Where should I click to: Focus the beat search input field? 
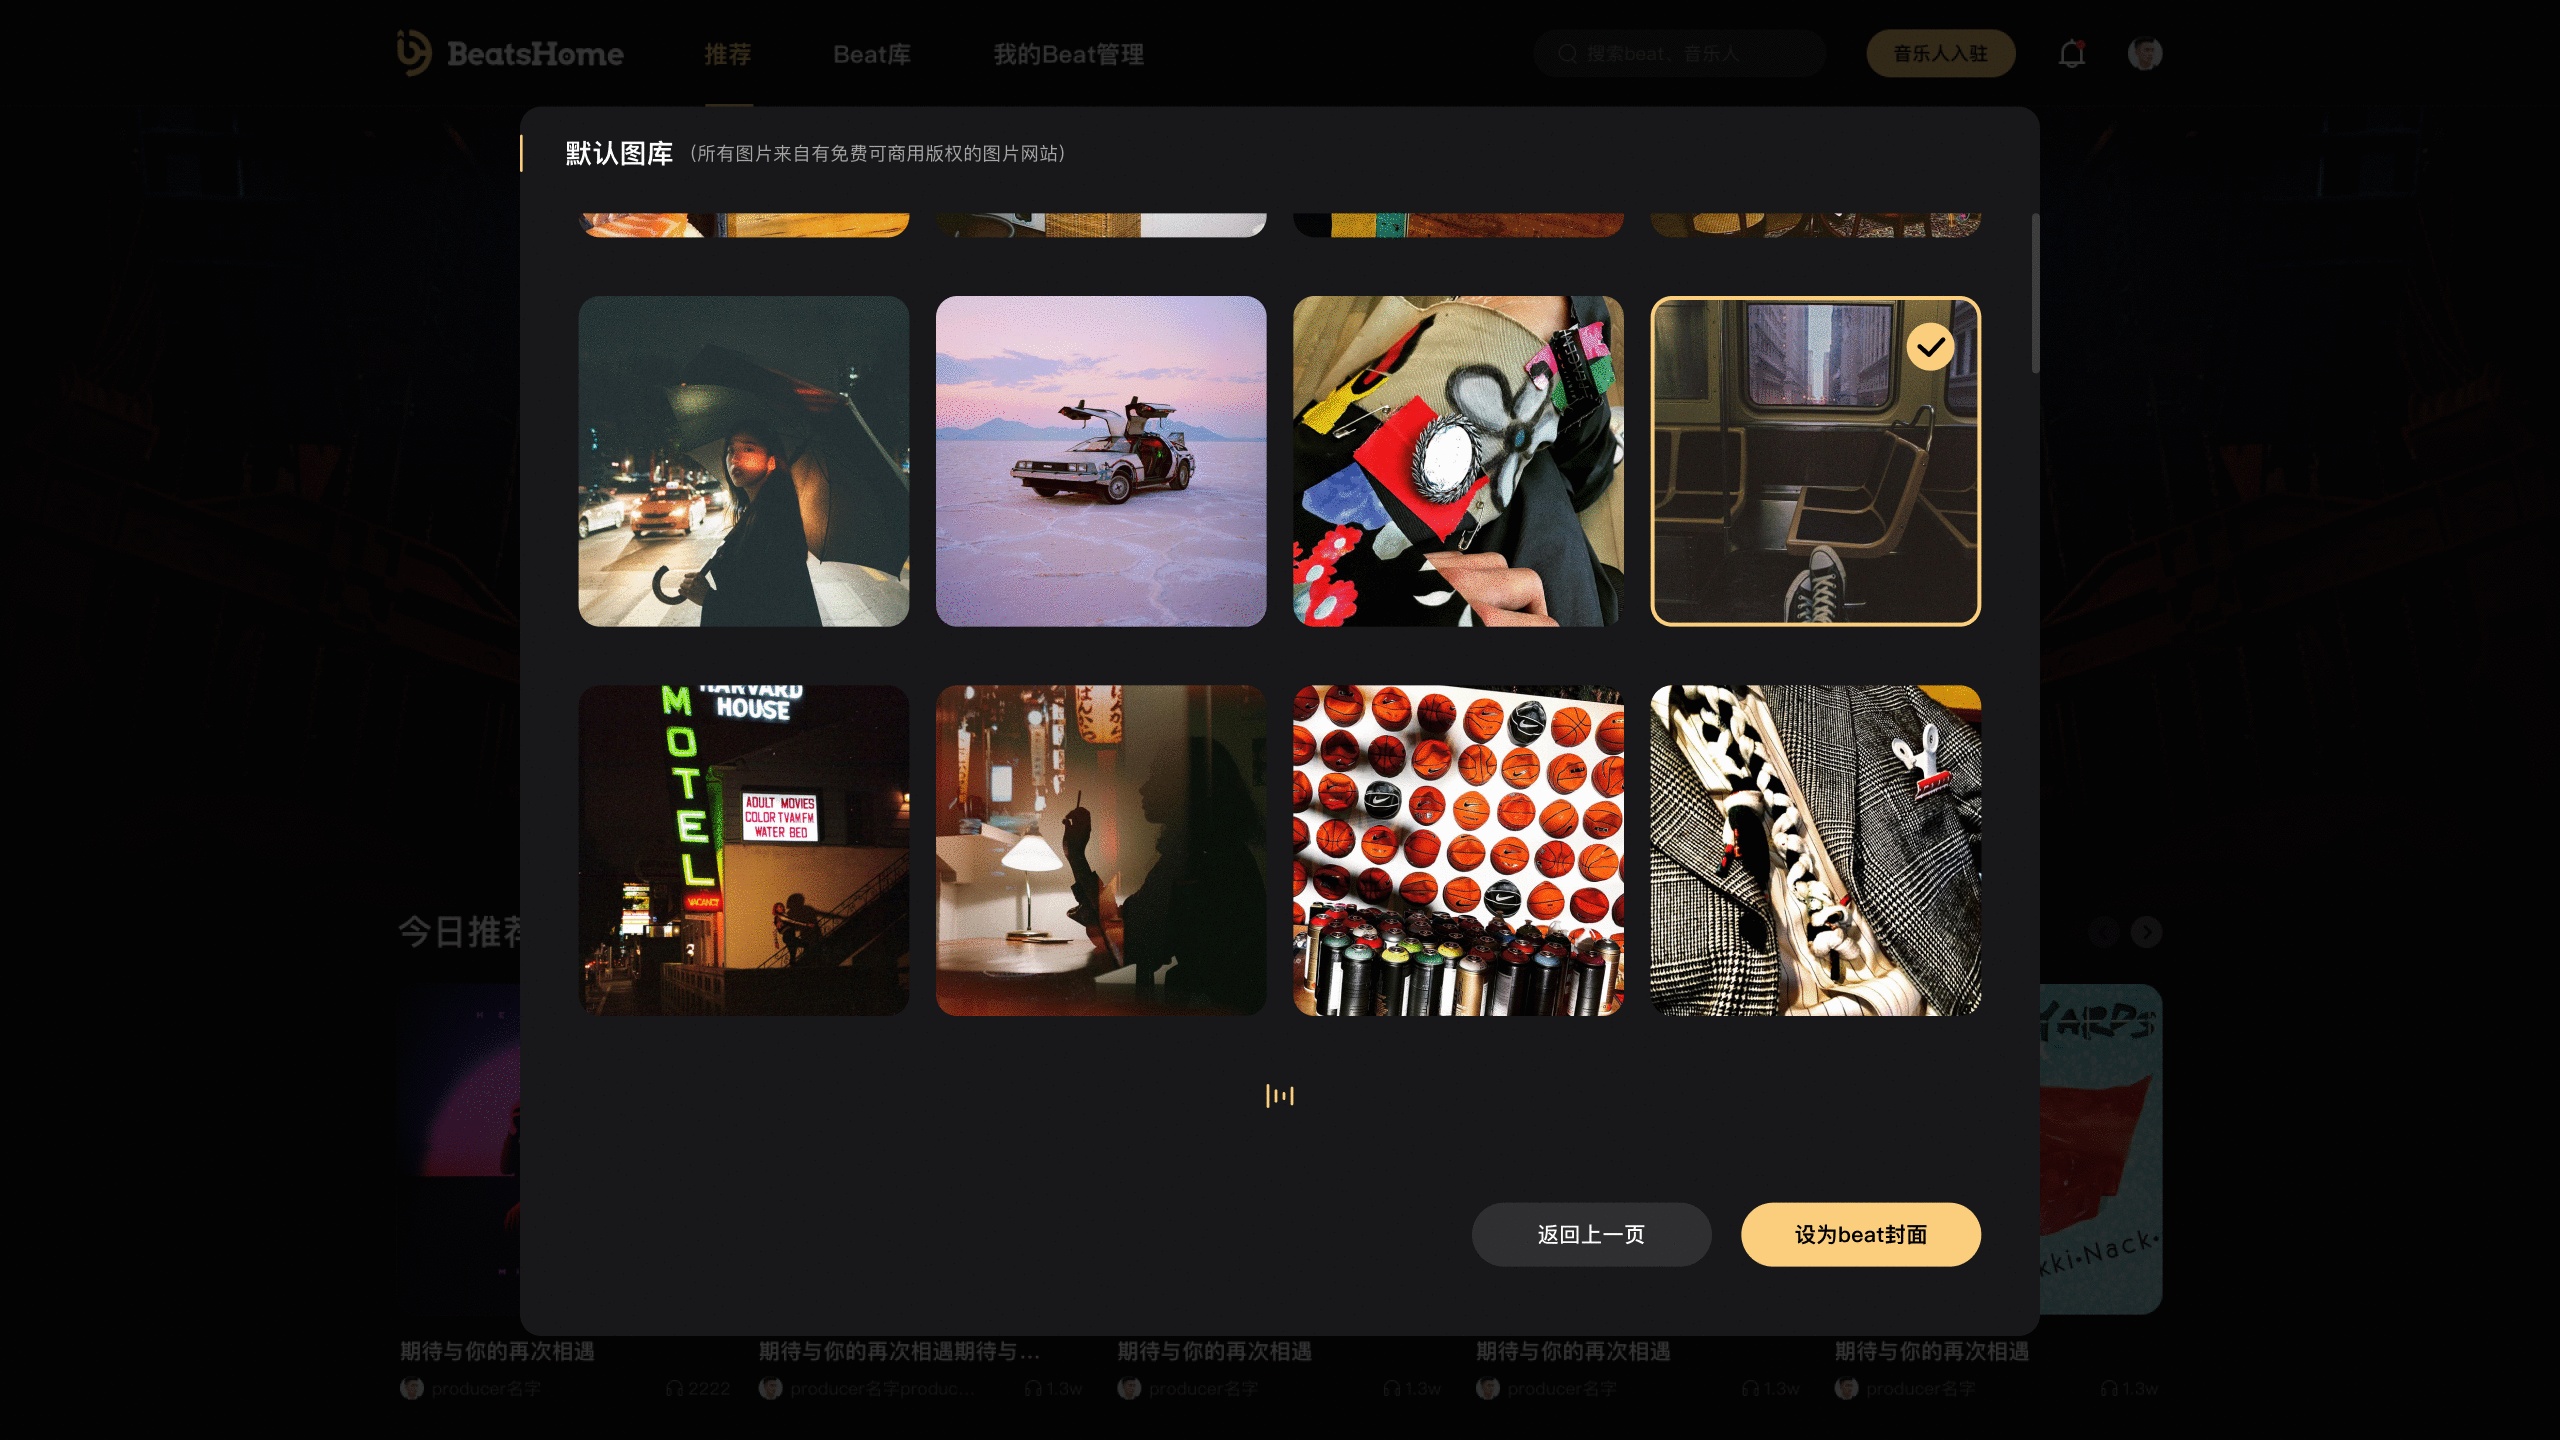[1680, 53]
